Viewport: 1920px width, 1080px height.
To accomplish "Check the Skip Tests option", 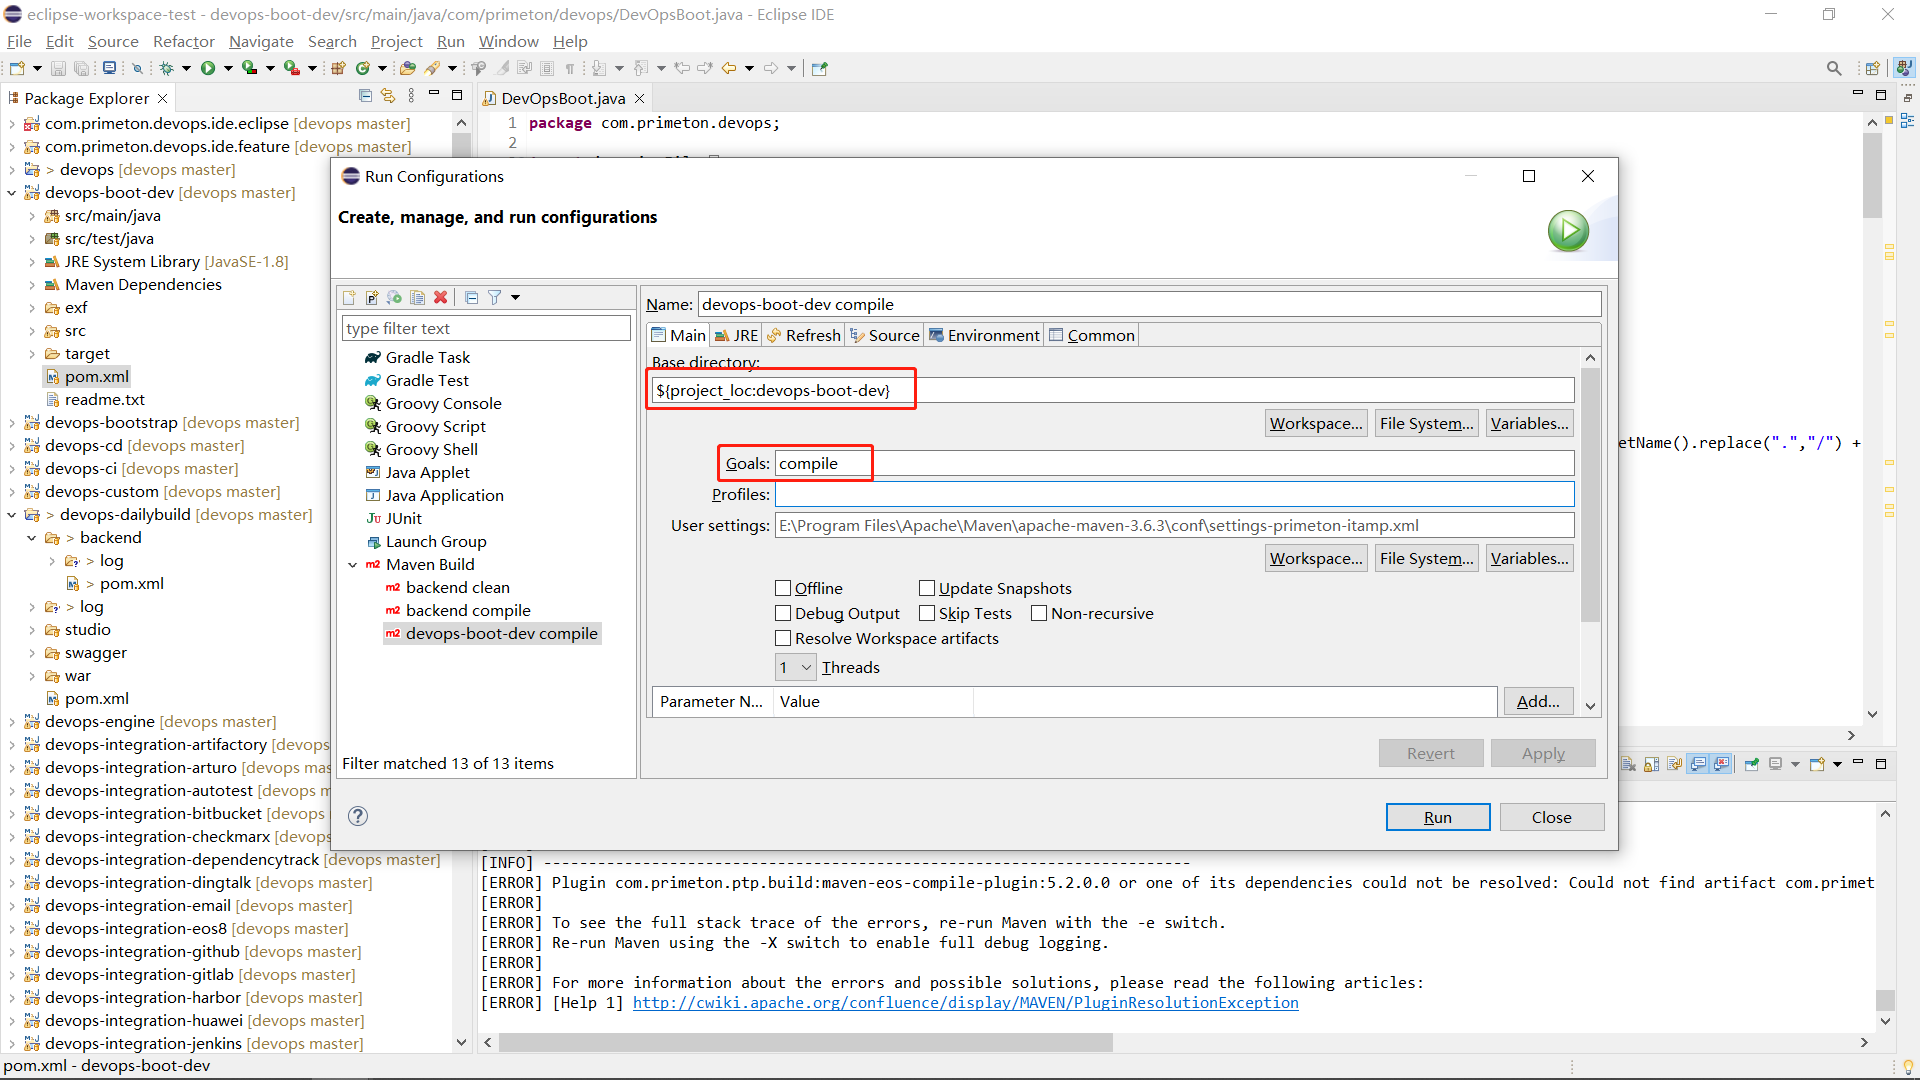I will [x=927, y=613].
